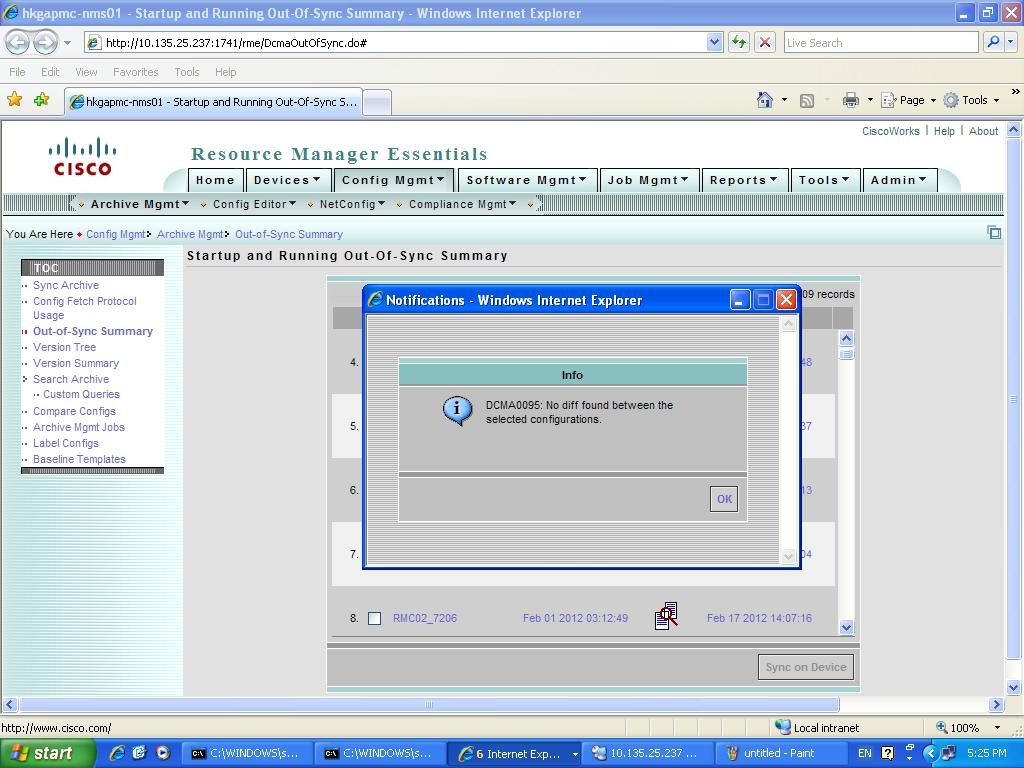The image size is (1024, 768).
Task: Click the About link at top right
Action: click(x=984, y=131)
